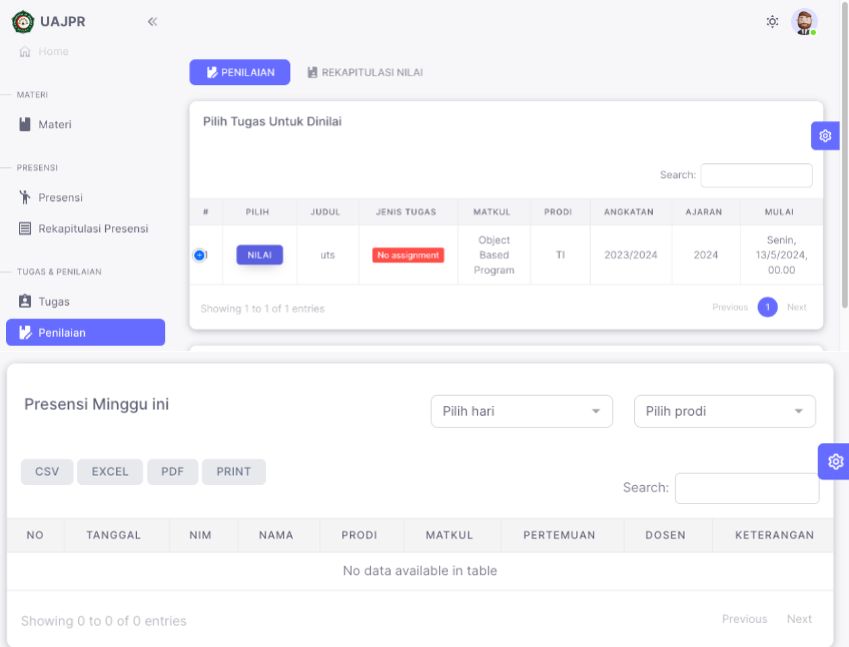Image resolution: width=849 pixels, height=647 pixels.
Task: Export table using EXCEL button
Action: pyautogui.click(x=110, y=472)
